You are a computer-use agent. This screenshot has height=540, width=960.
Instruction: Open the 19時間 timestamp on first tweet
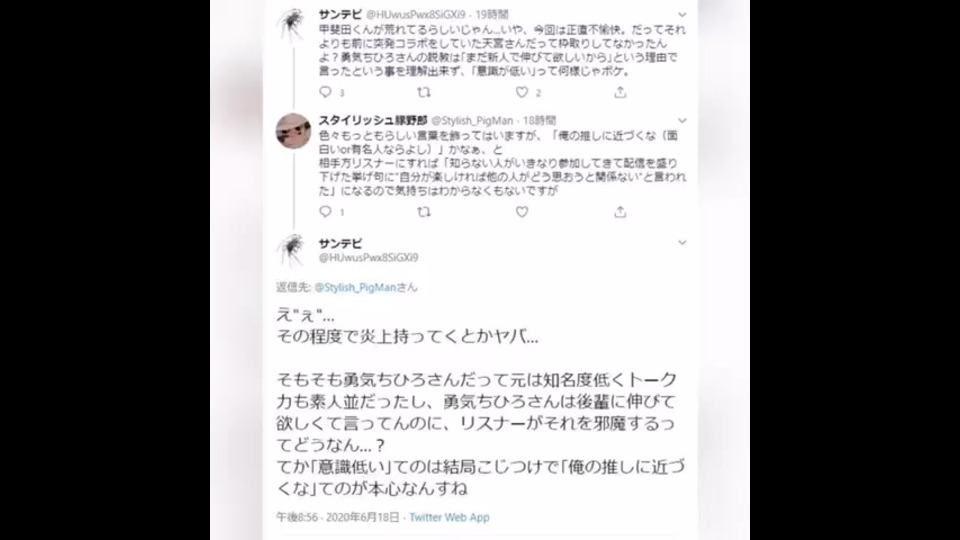[x=492, y=15]
